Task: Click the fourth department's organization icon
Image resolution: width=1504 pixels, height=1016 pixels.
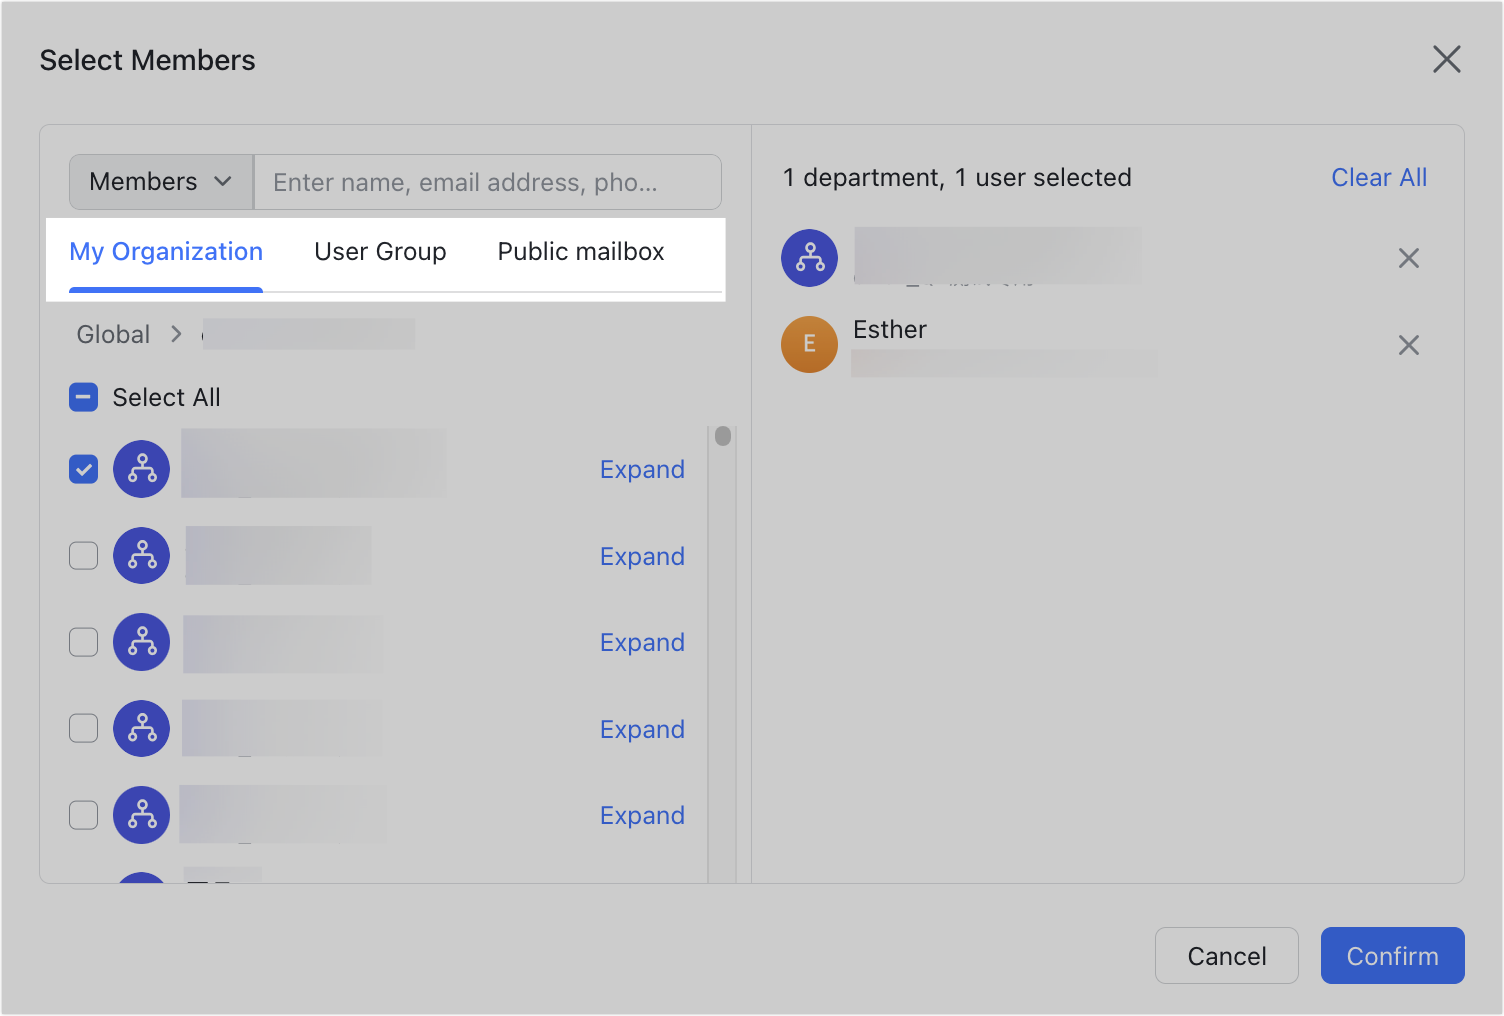Action: (141, 728)
